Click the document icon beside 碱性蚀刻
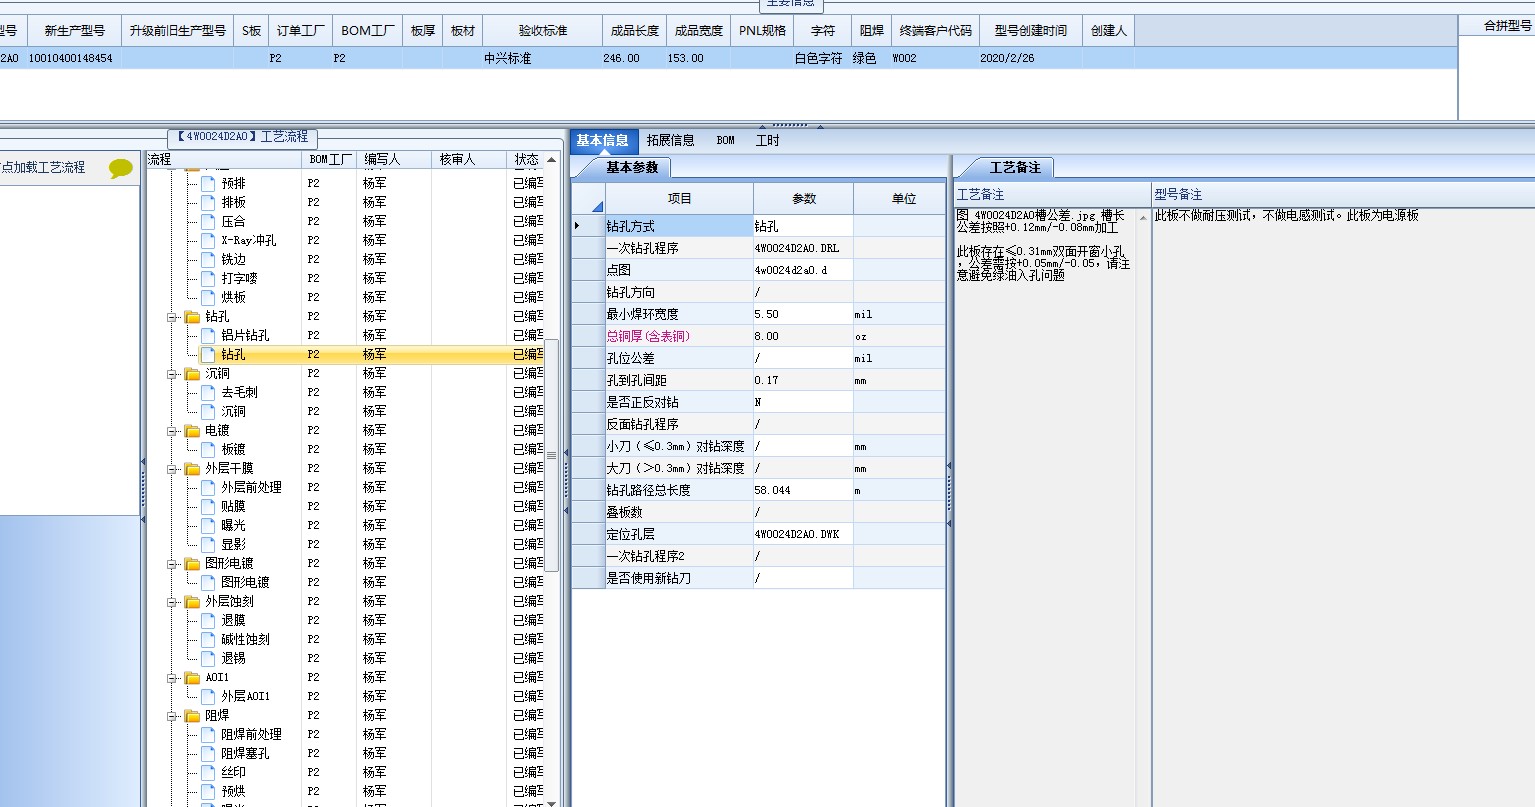The image size is (1535, 807). click(208, 640)
